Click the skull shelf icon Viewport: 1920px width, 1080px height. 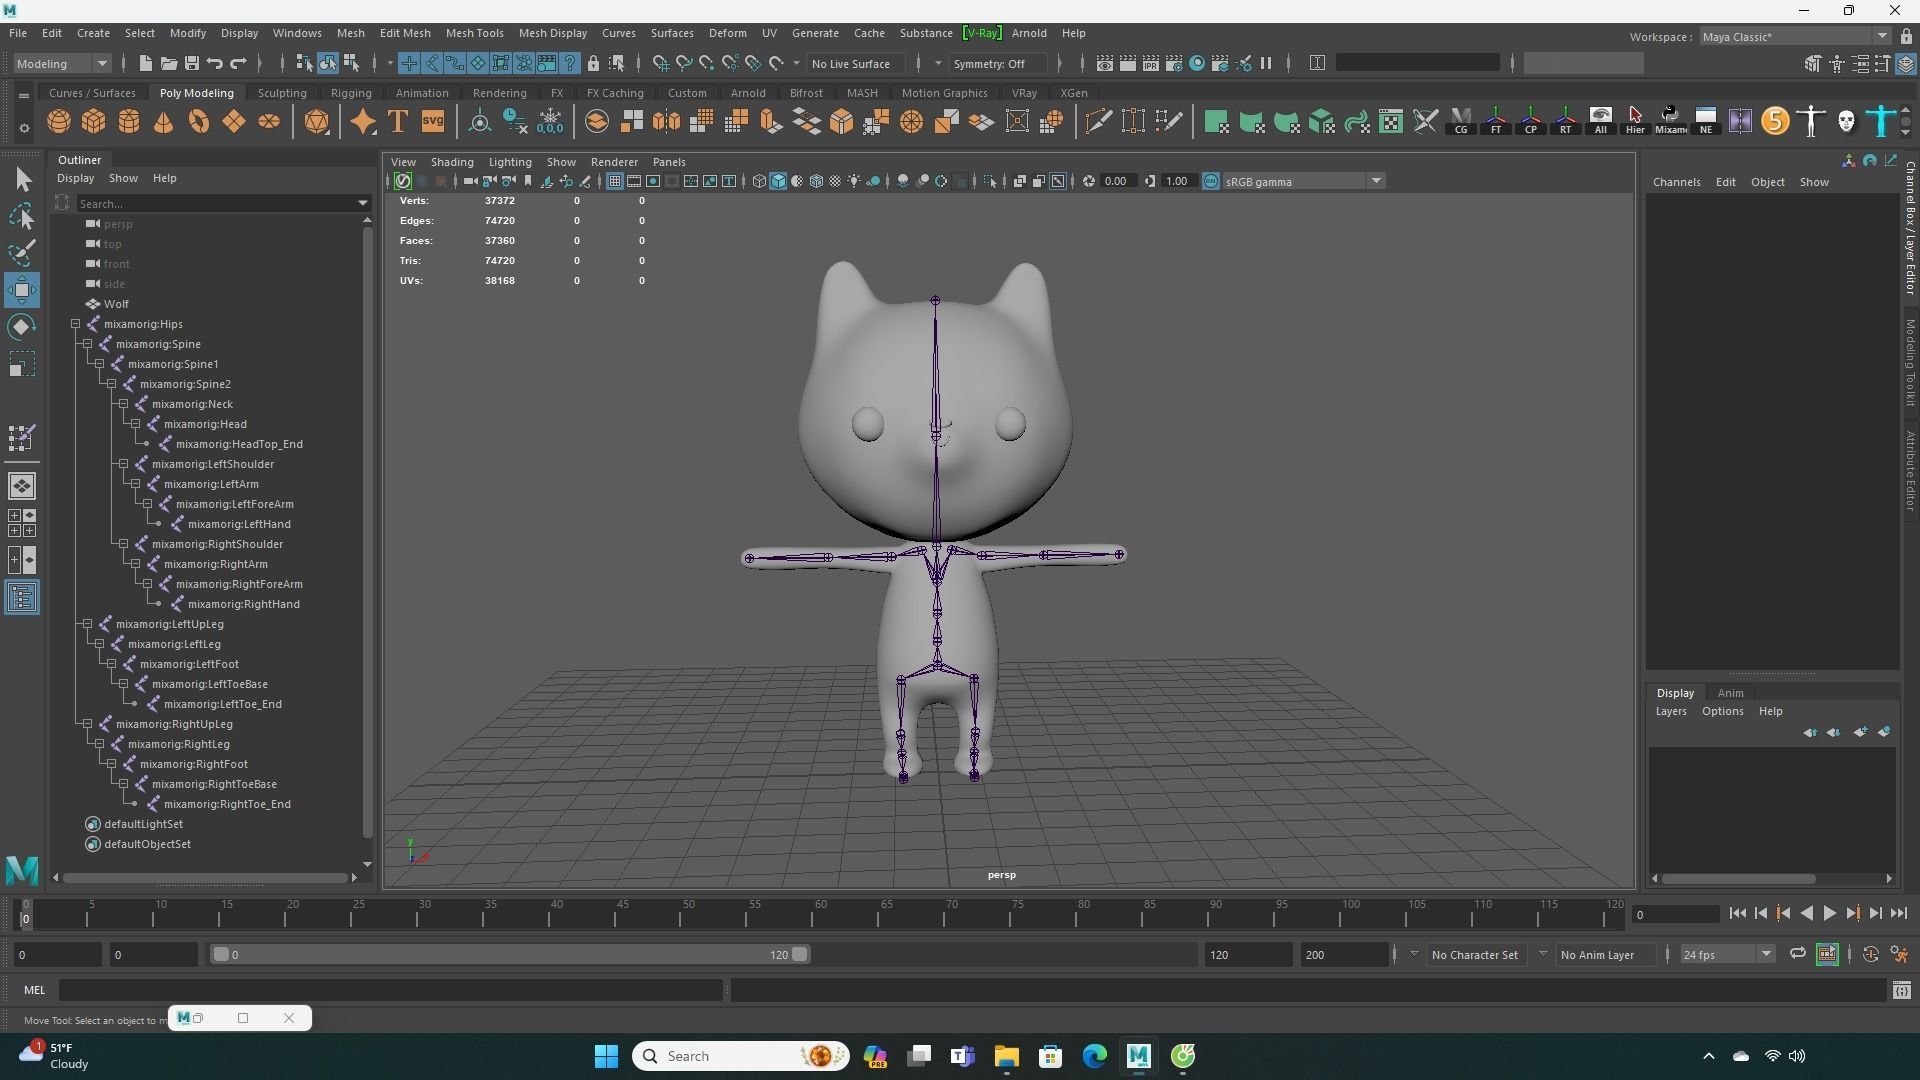pyautogui.click(x=1846, y=122)
